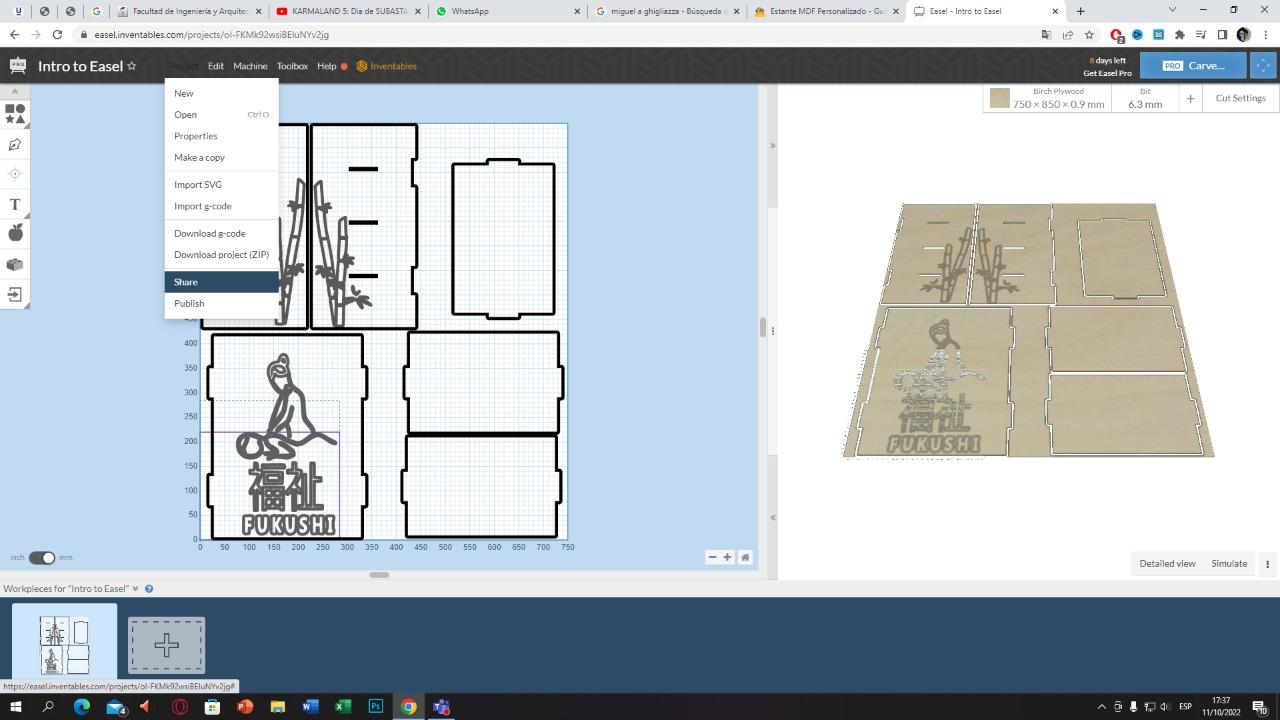1280x720 pixels.
Task: Click the Simulate button
Action: (x=1229, y=564)
